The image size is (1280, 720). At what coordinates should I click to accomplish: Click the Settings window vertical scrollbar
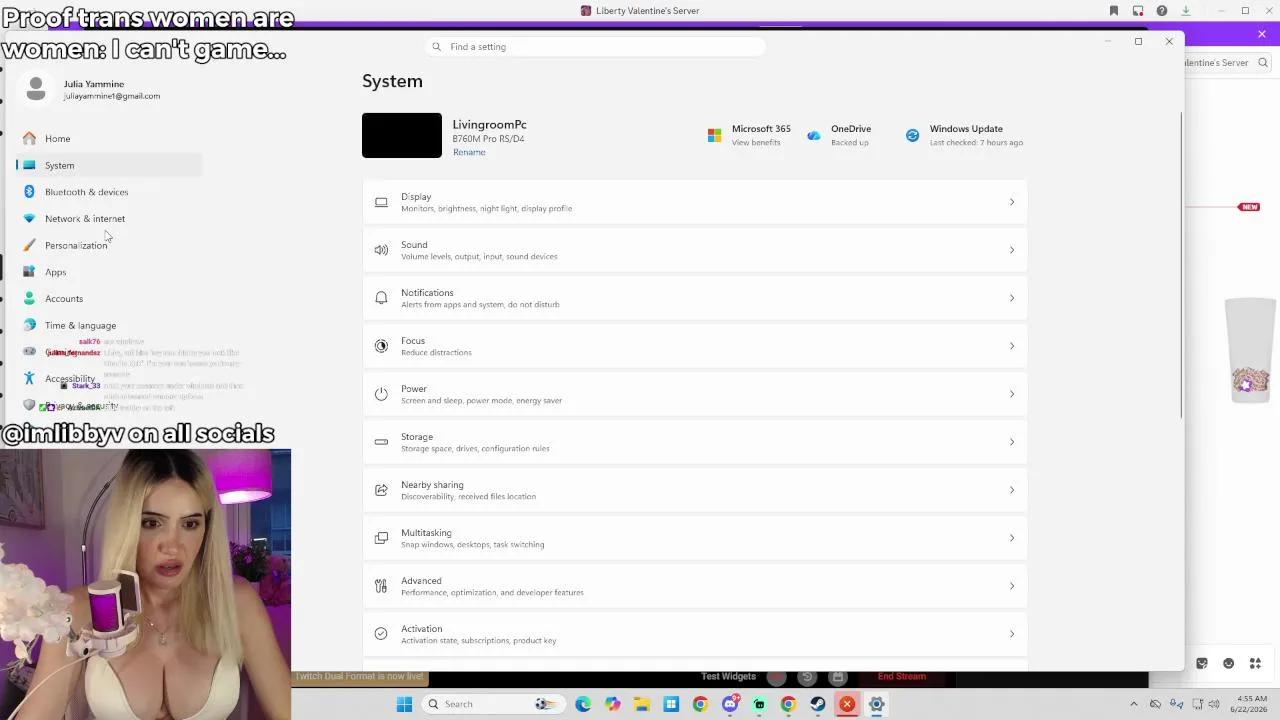(x=1181, y=265)
